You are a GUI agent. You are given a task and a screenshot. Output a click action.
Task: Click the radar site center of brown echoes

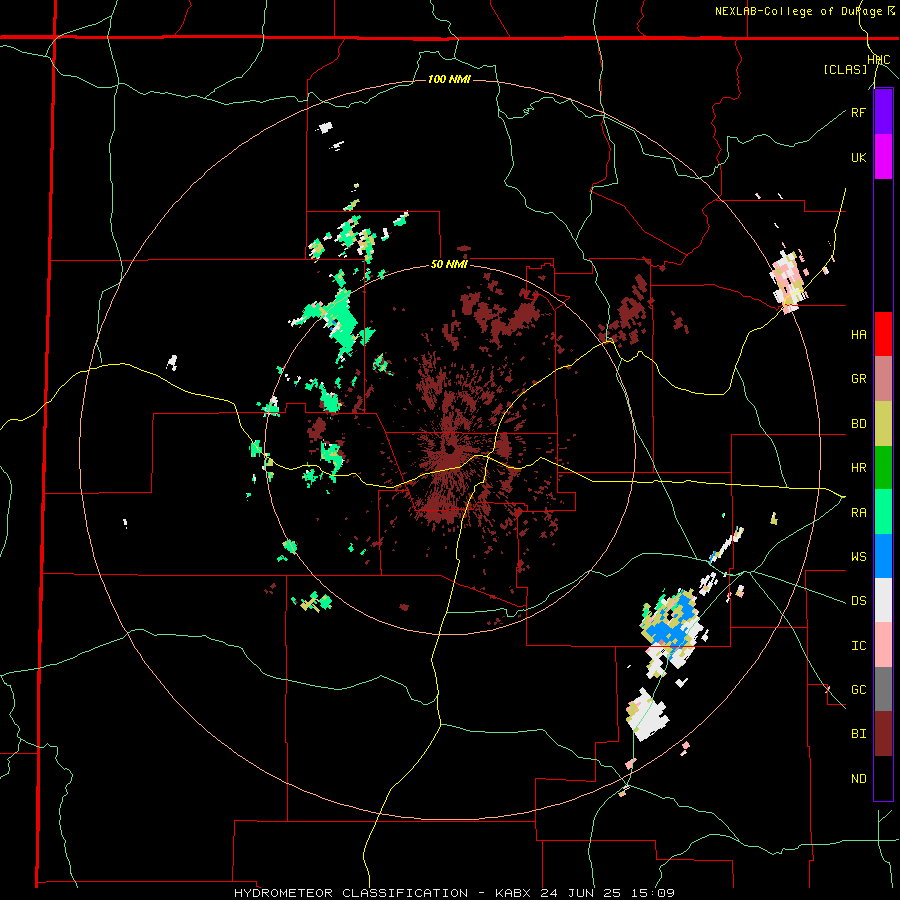click(x=449, y=448)
